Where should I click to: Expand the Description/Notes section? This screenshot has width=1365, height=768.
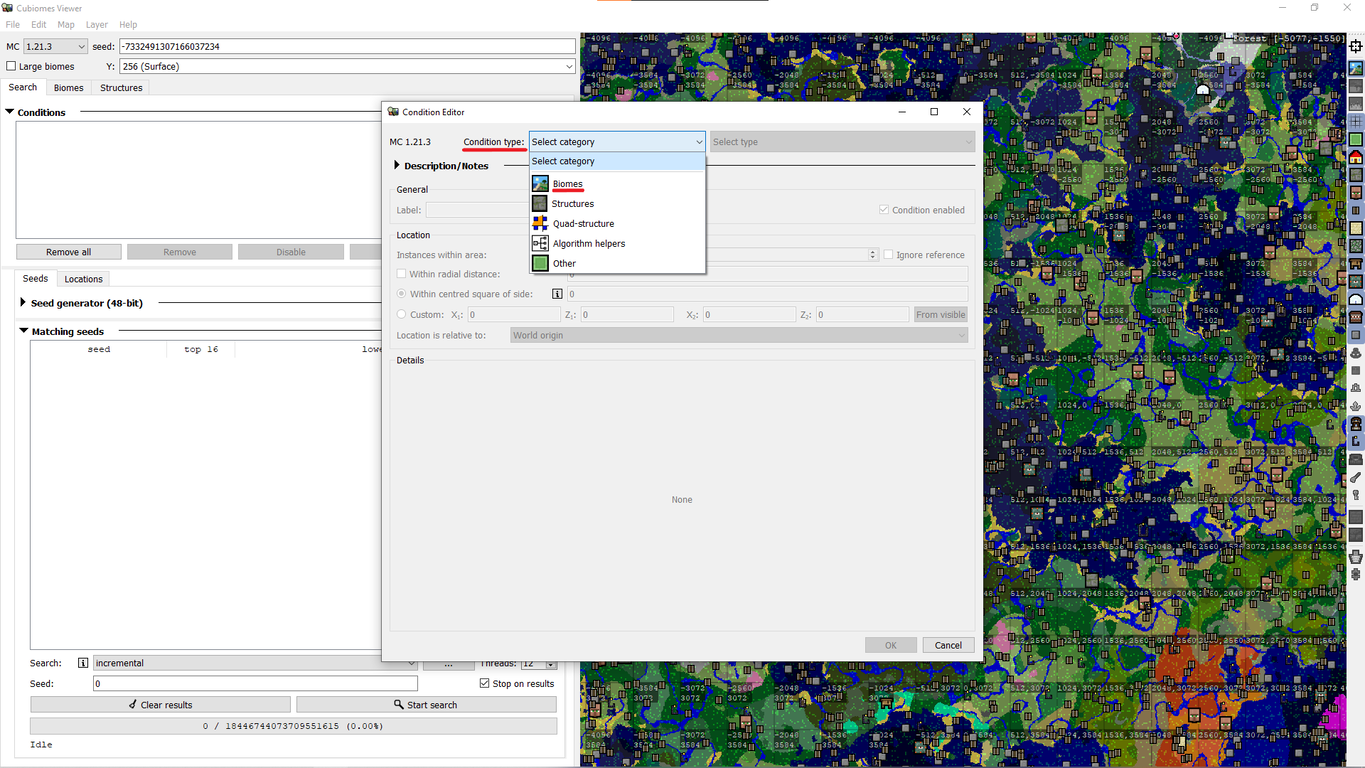397,166
